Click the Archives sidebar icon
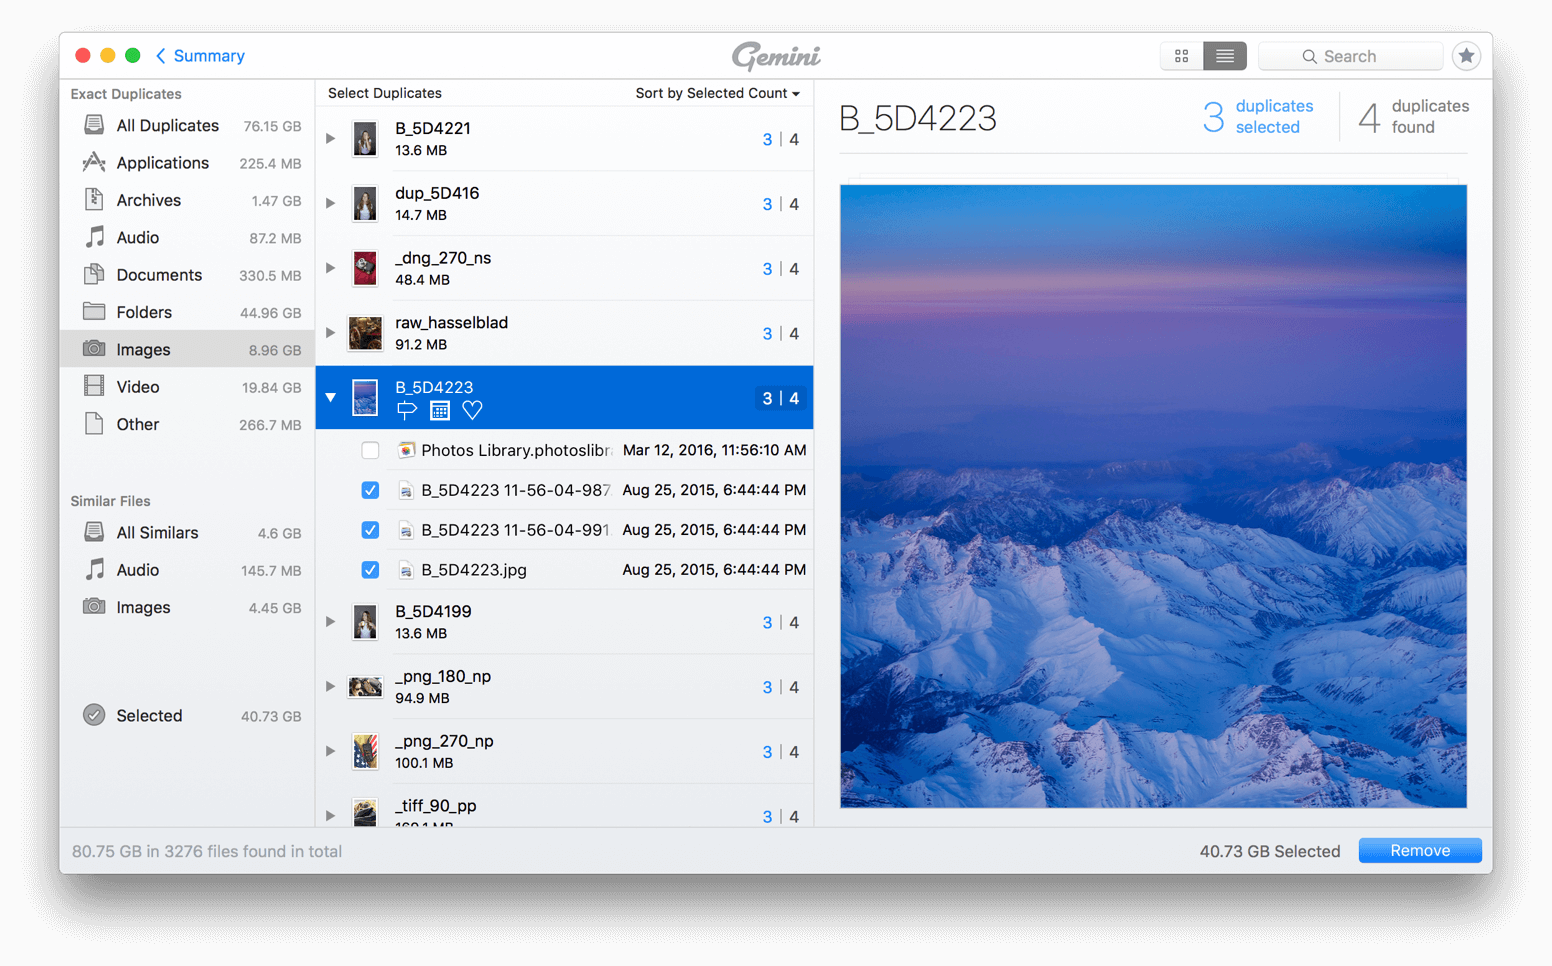 click(94, 199)
